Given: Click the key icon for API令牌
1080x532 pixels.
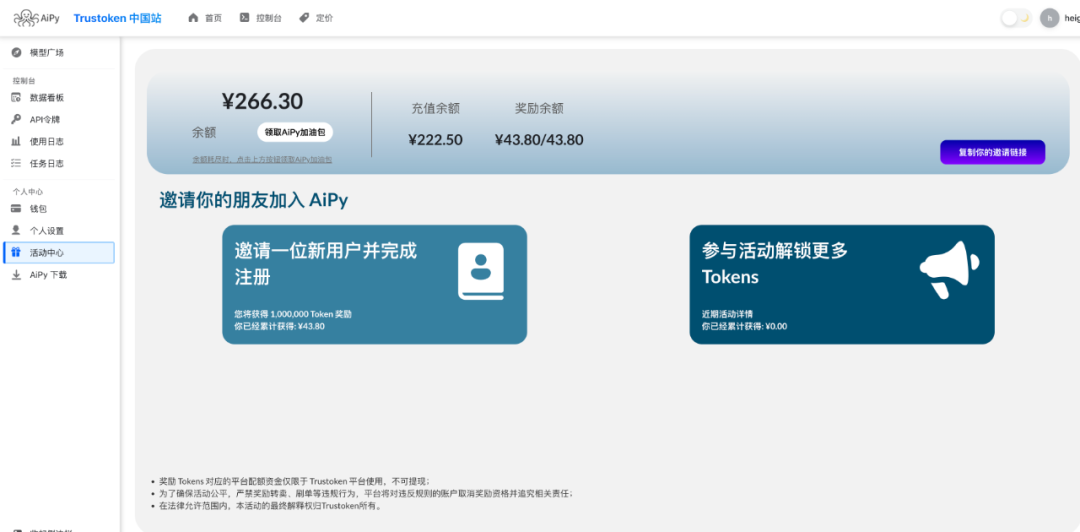Looking at the screenshot, I should tap(16, 119).
